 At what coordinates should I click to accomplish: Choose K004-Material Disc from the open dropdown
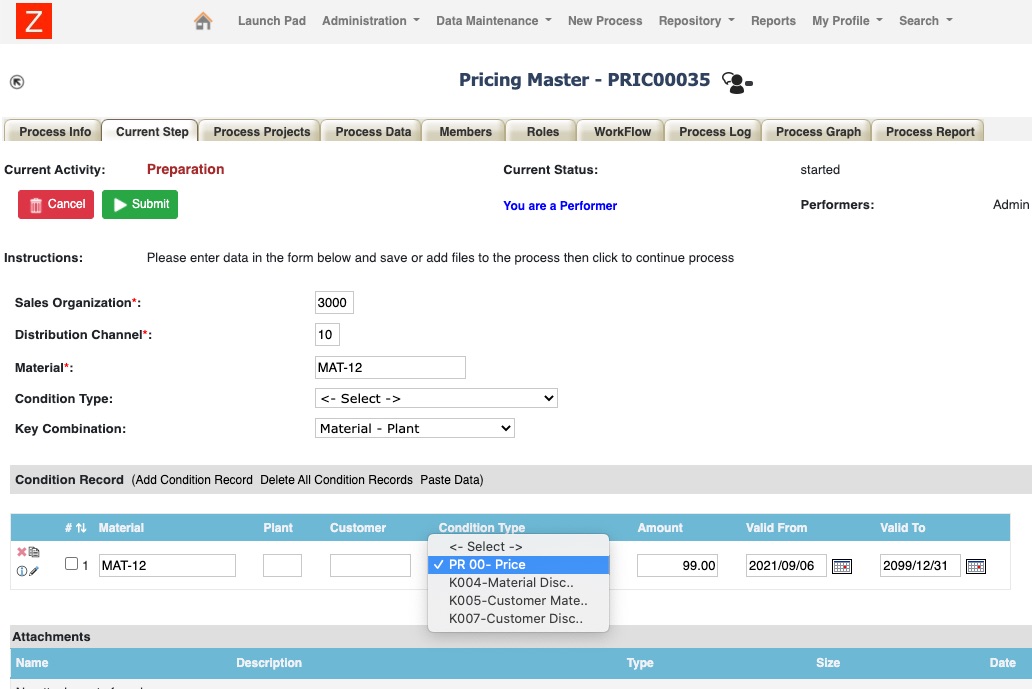point(512,582)
